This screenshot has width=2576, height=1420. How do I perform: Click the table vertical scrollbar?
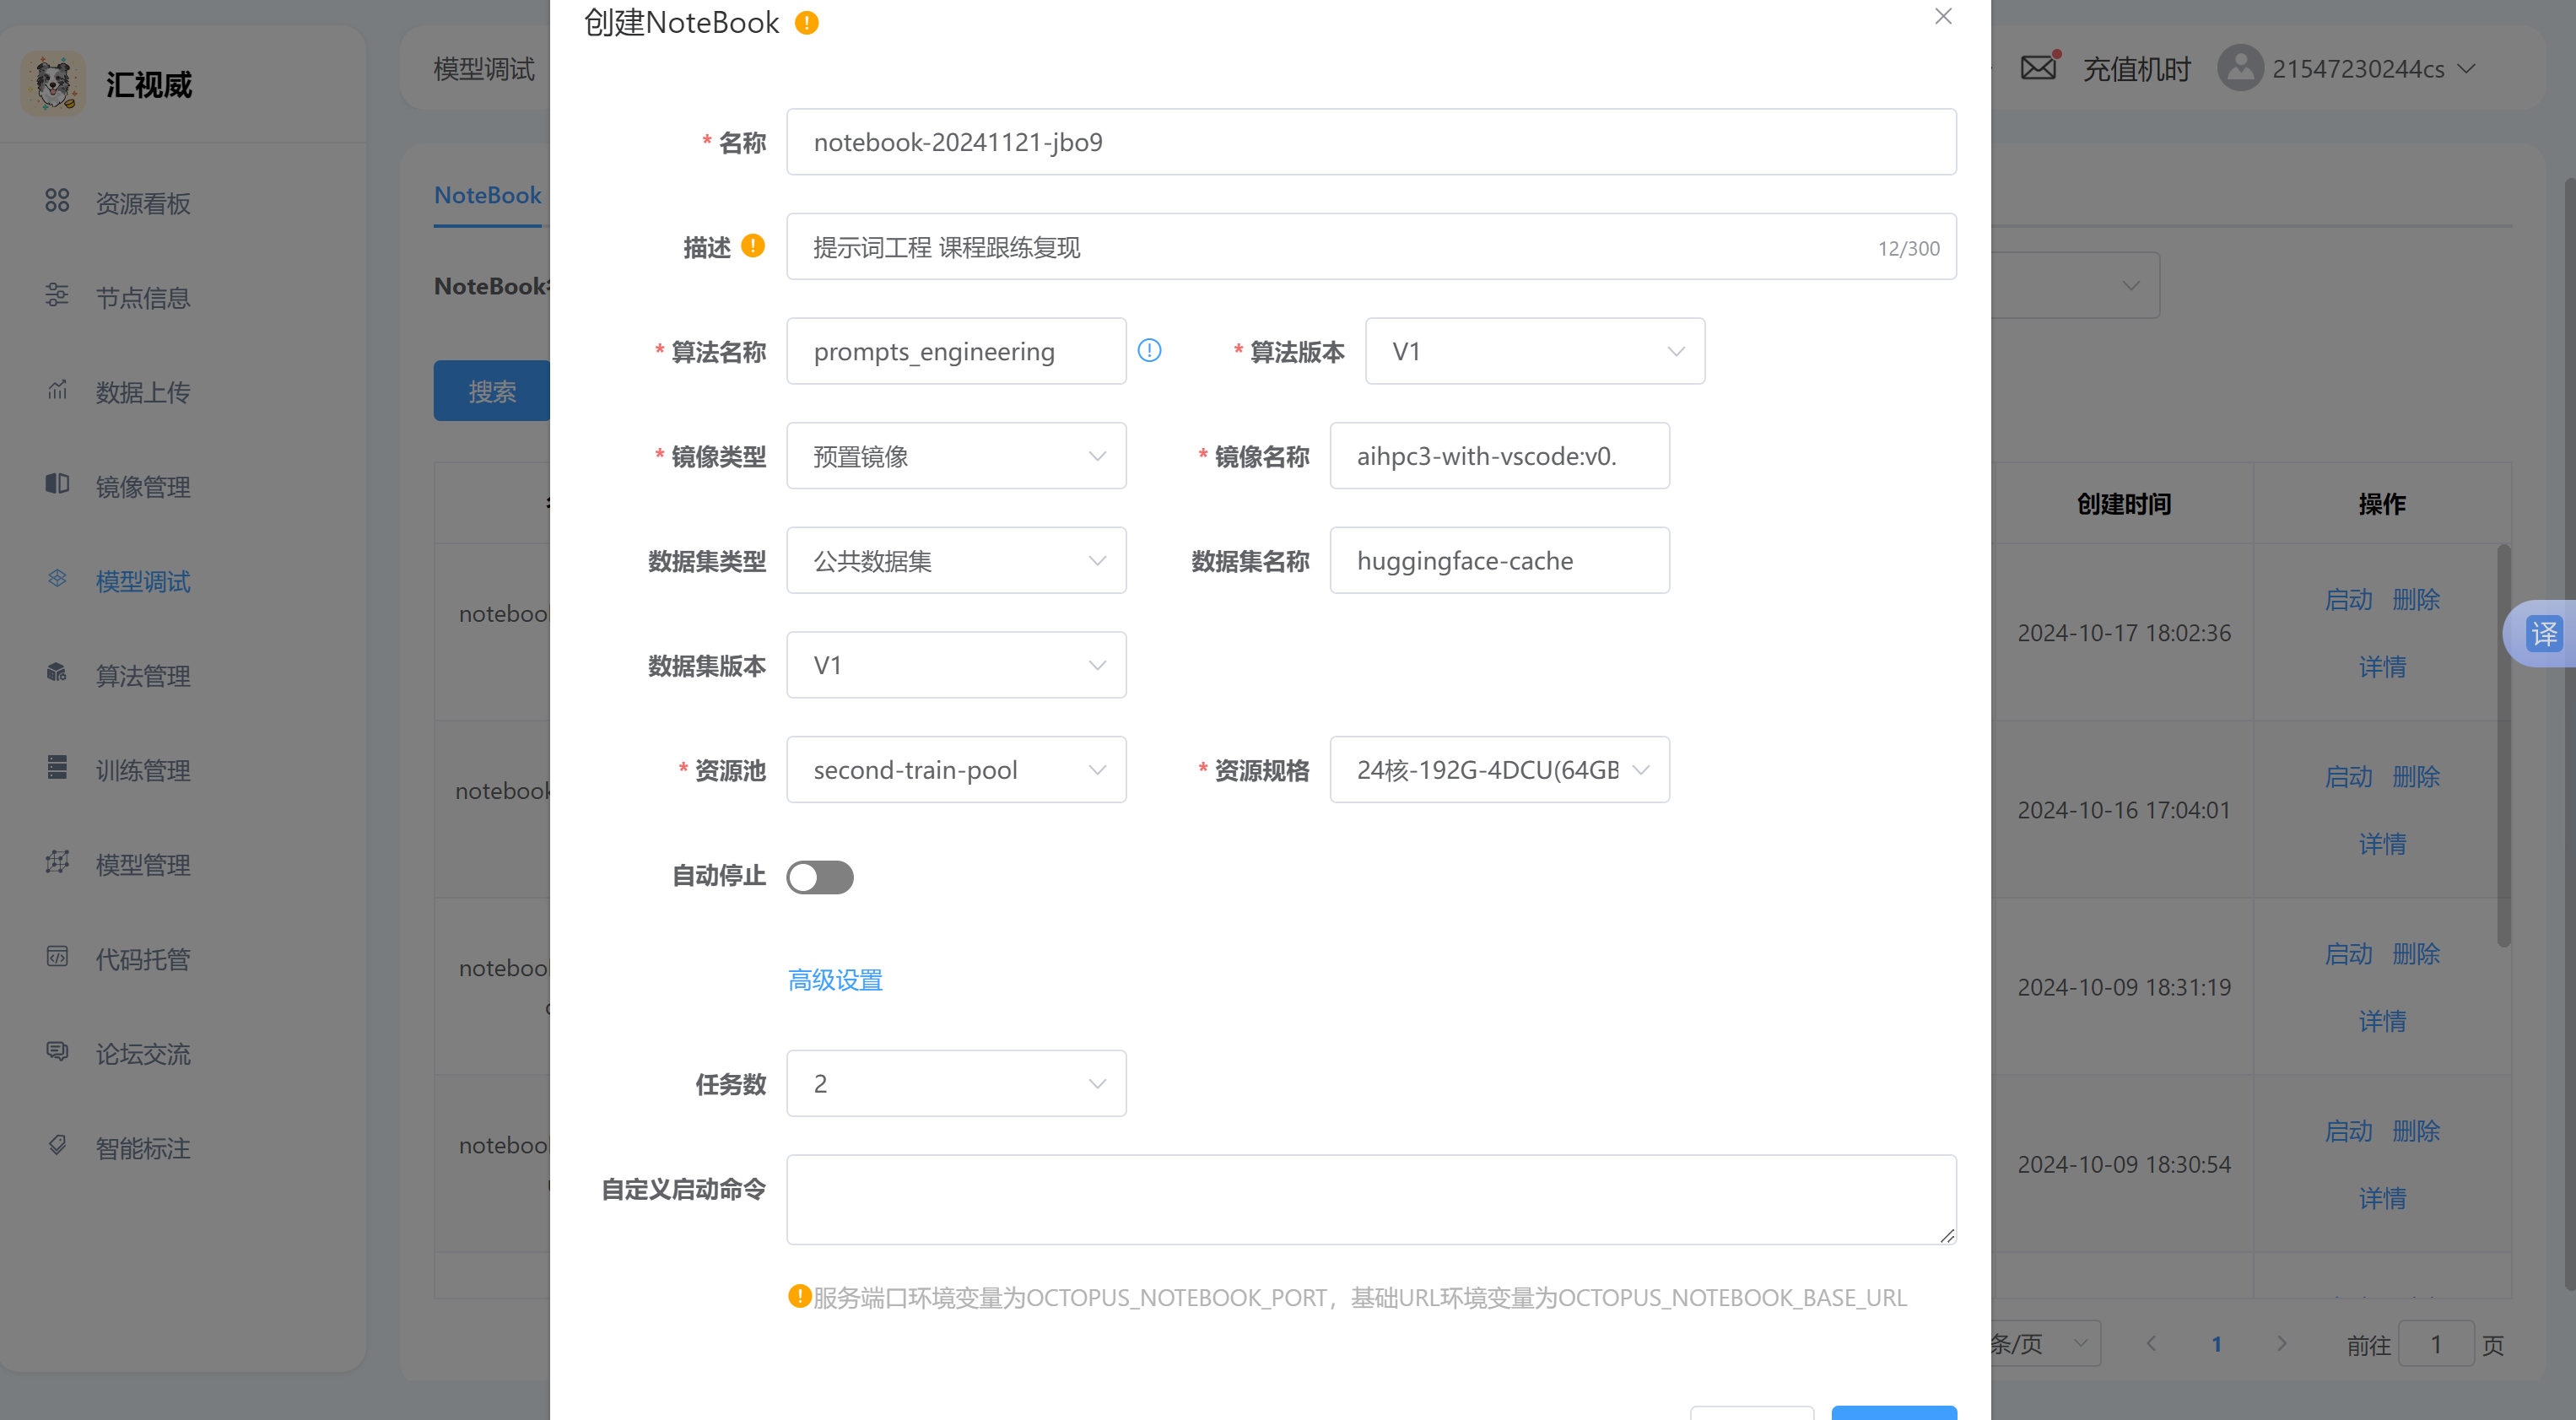click(2504, 745)
